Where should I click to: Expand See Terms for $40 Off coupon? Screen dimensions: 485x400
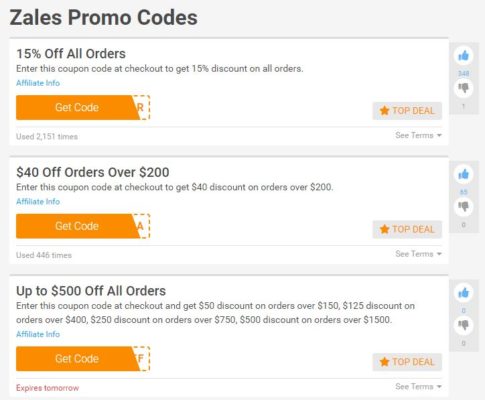(418, 254)
